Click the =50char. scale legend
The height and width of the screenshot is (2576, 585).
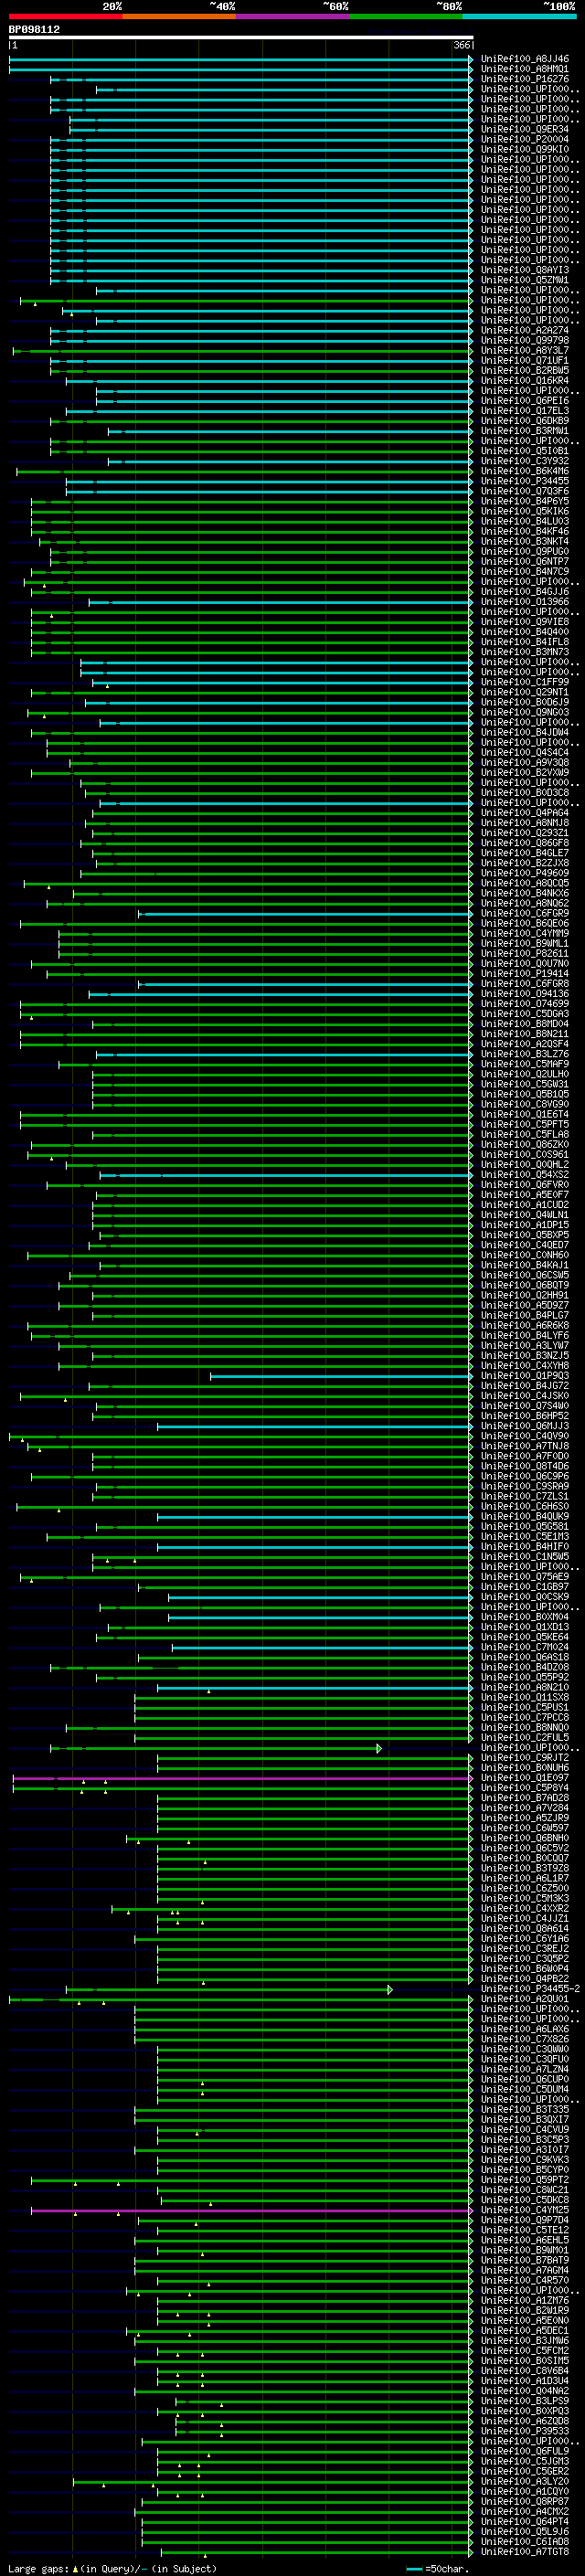pos(435,2569)
